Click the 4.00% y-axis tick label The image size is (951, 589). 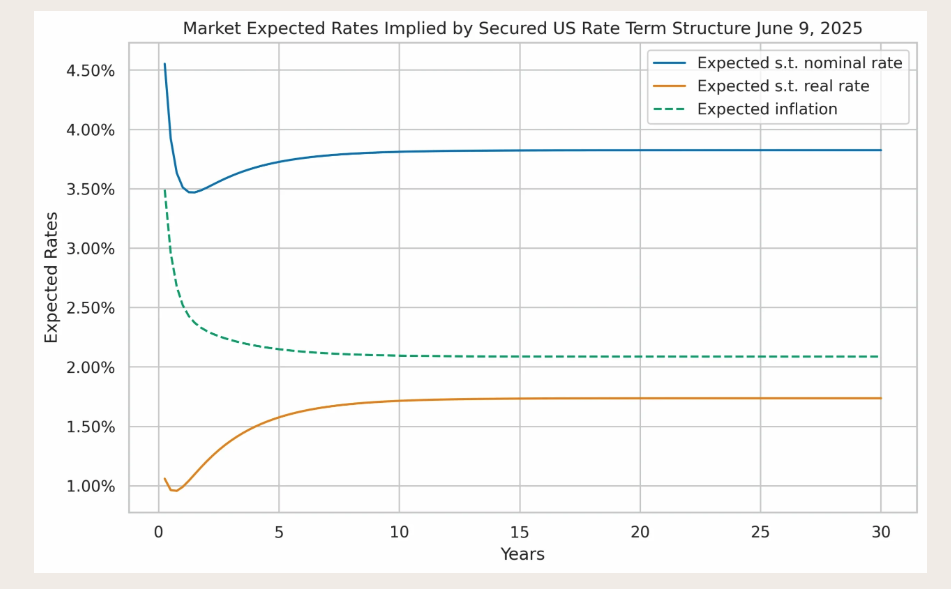pos(90,130)
